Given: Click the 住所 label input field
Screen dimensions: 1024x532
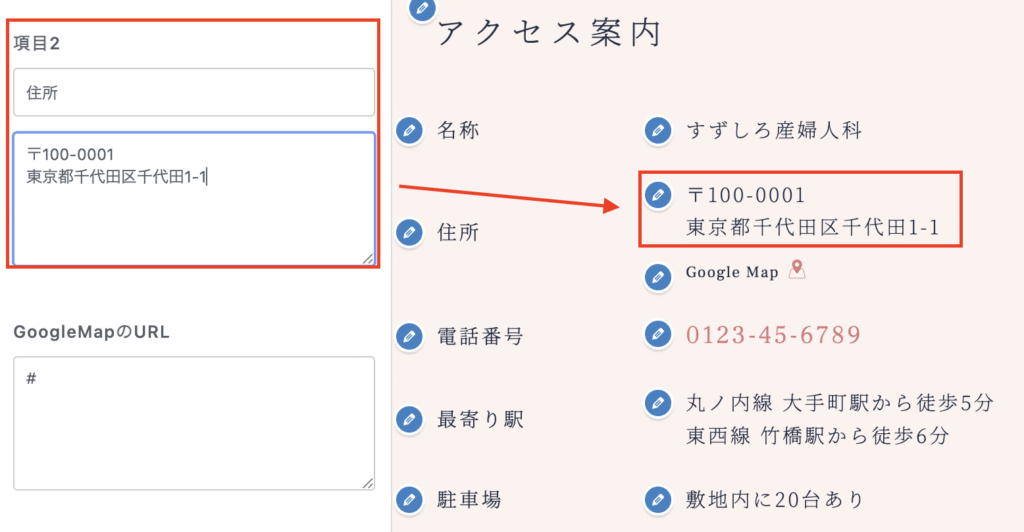Looking at the screenshot, I should pos(194,92).
